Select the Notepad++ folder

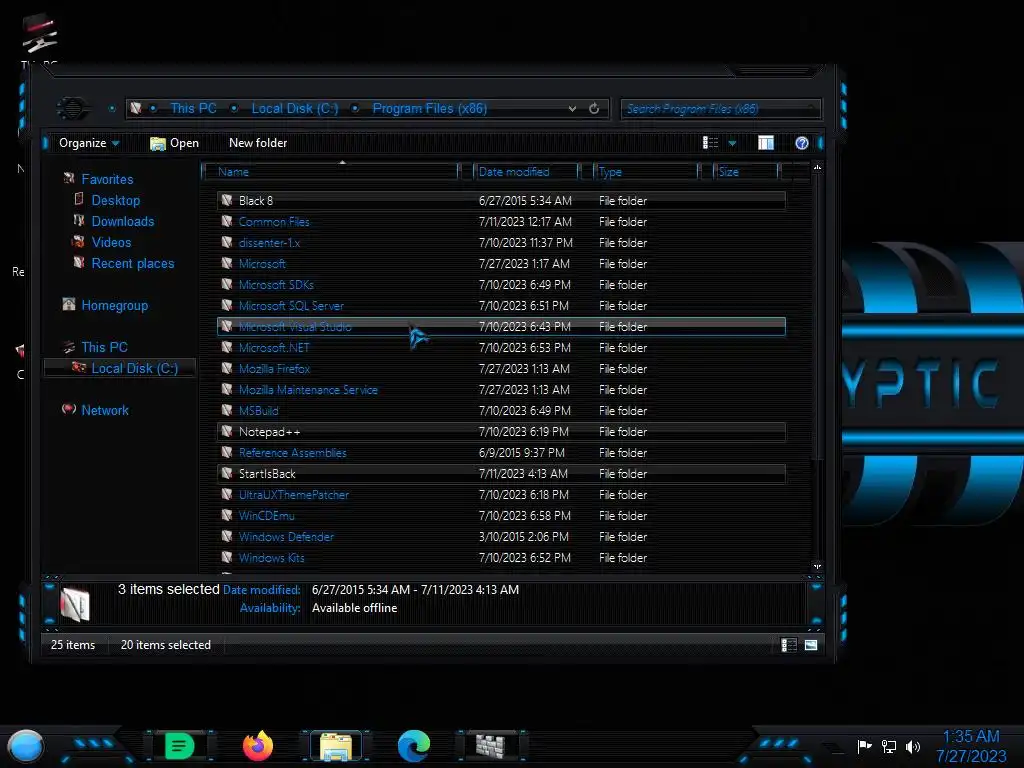(x=501, y=432)
